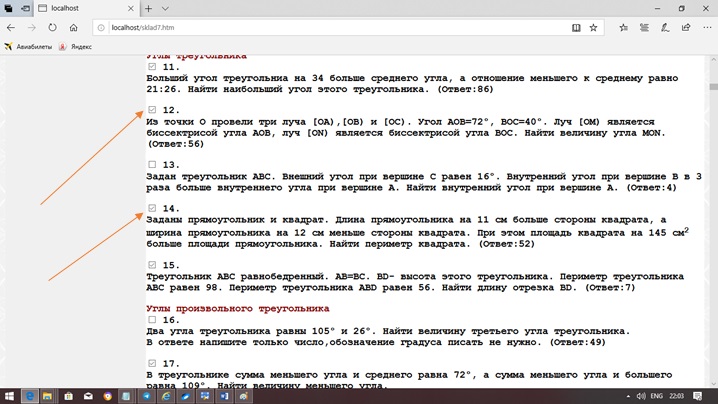The image size is (718, 404).
Task: Toggle checkbox for problem 14
Action: click(x=152, y=208)
